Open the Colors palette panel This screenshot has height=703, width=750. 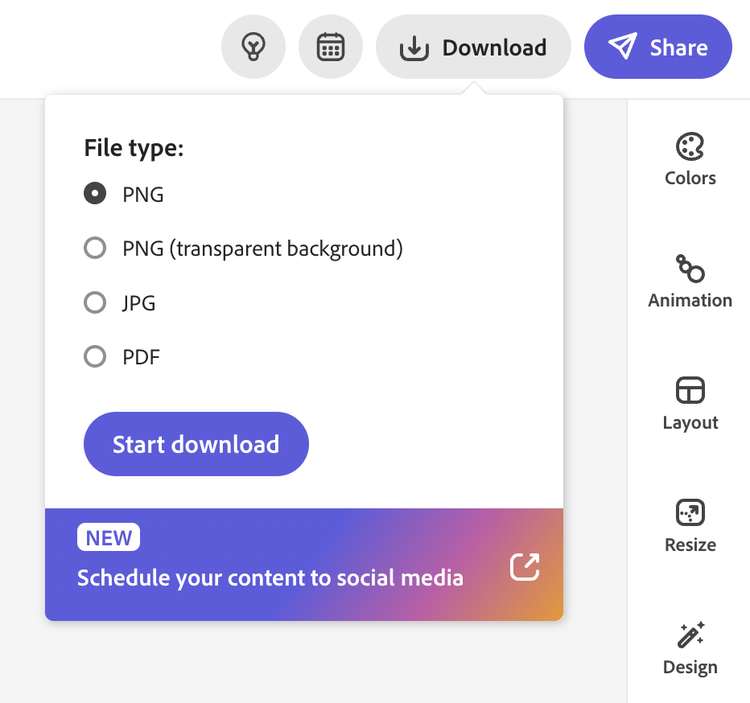coord(690,159)
